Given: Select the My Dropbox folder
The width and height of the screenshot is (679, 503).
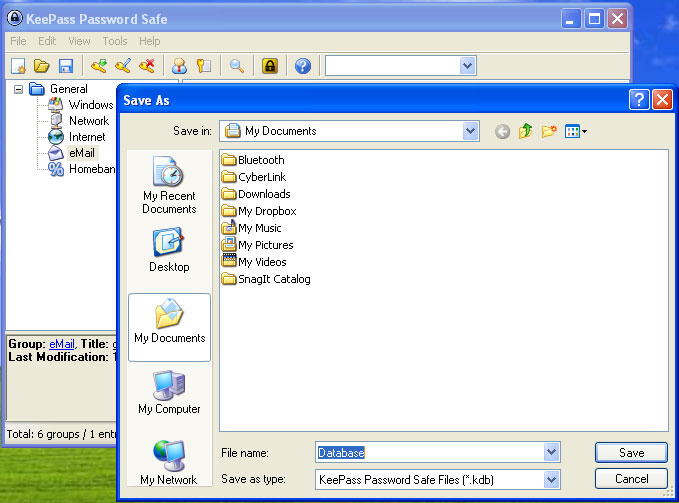Looking at the screenshot, I should (x=259, y=211).
